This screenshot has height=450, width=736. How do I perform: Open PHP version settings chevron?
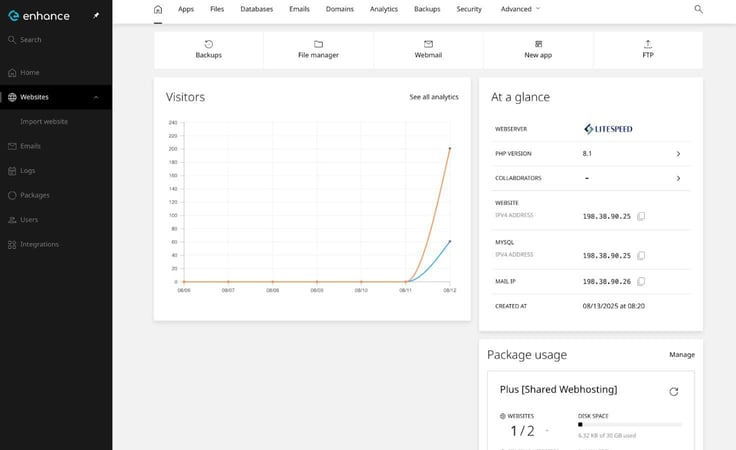pos(678,154)
